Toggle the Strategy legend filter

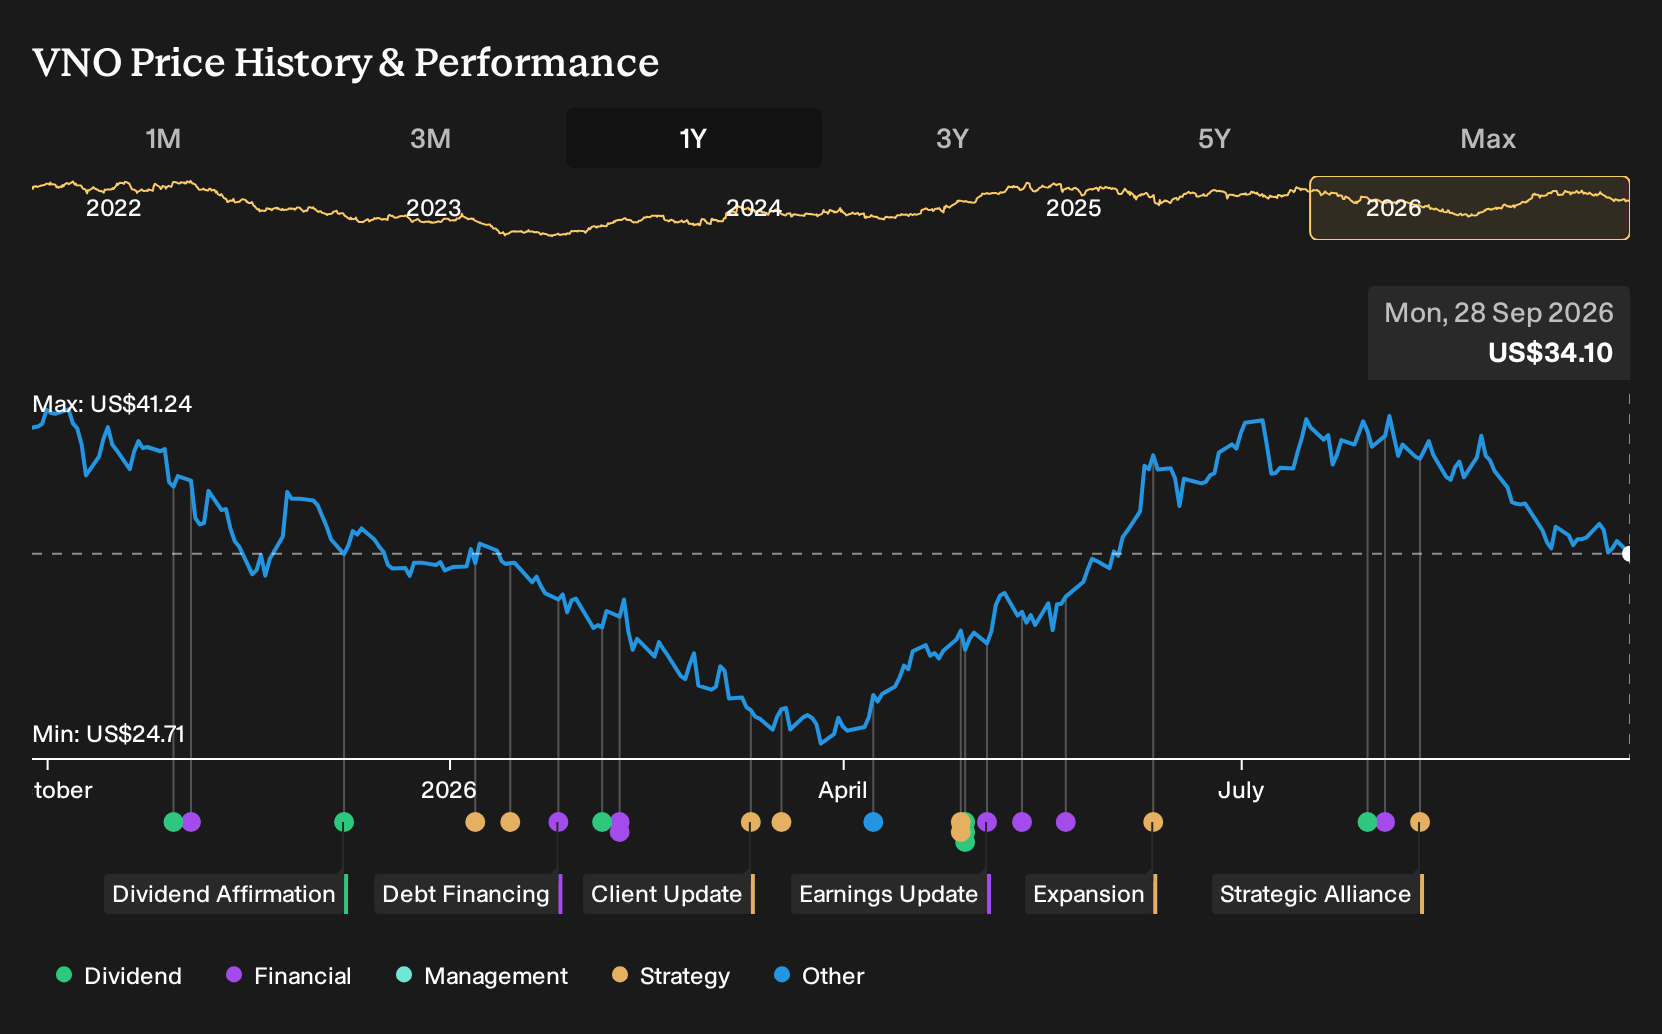point(671,976)
